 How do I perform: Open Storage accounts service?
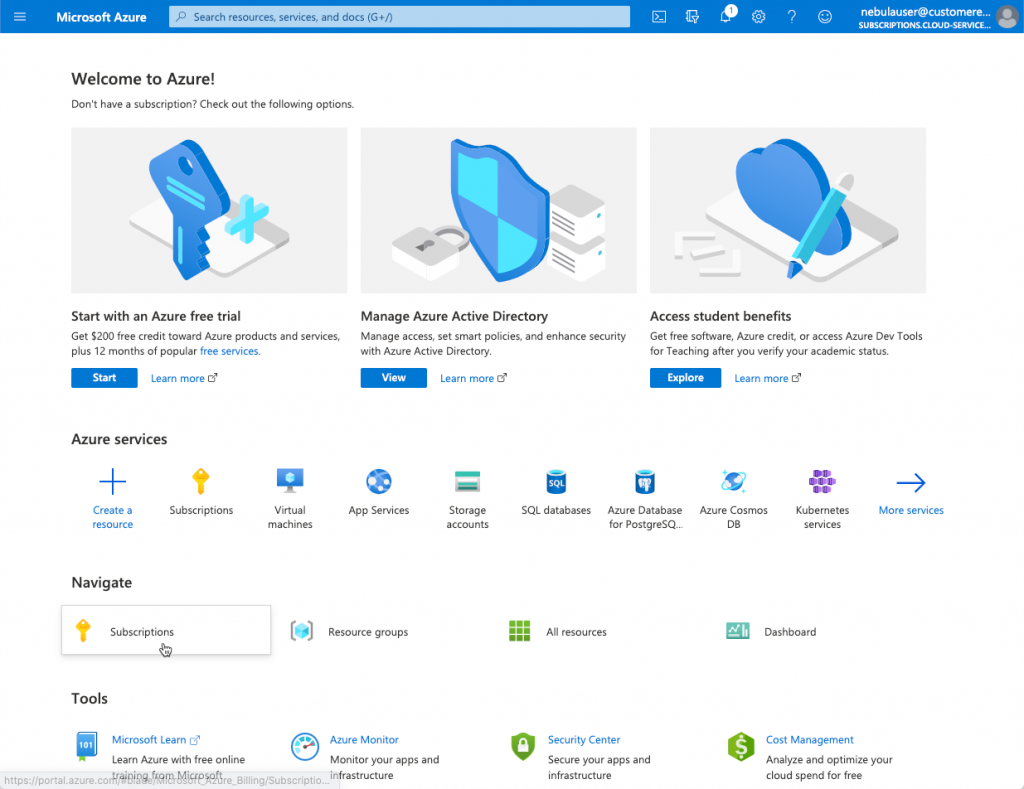467,490
